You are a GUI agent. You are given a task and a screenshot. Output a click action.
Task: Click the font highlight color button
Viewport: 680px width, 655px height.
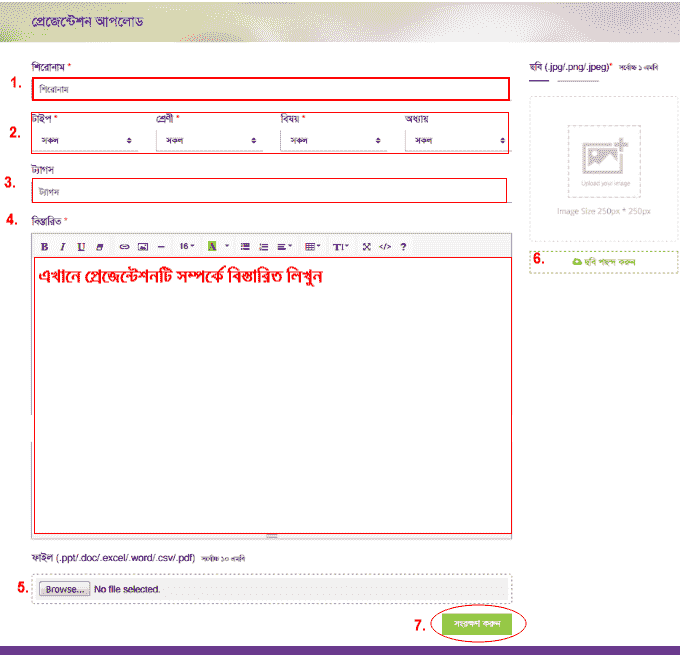(x=213, y=246)
